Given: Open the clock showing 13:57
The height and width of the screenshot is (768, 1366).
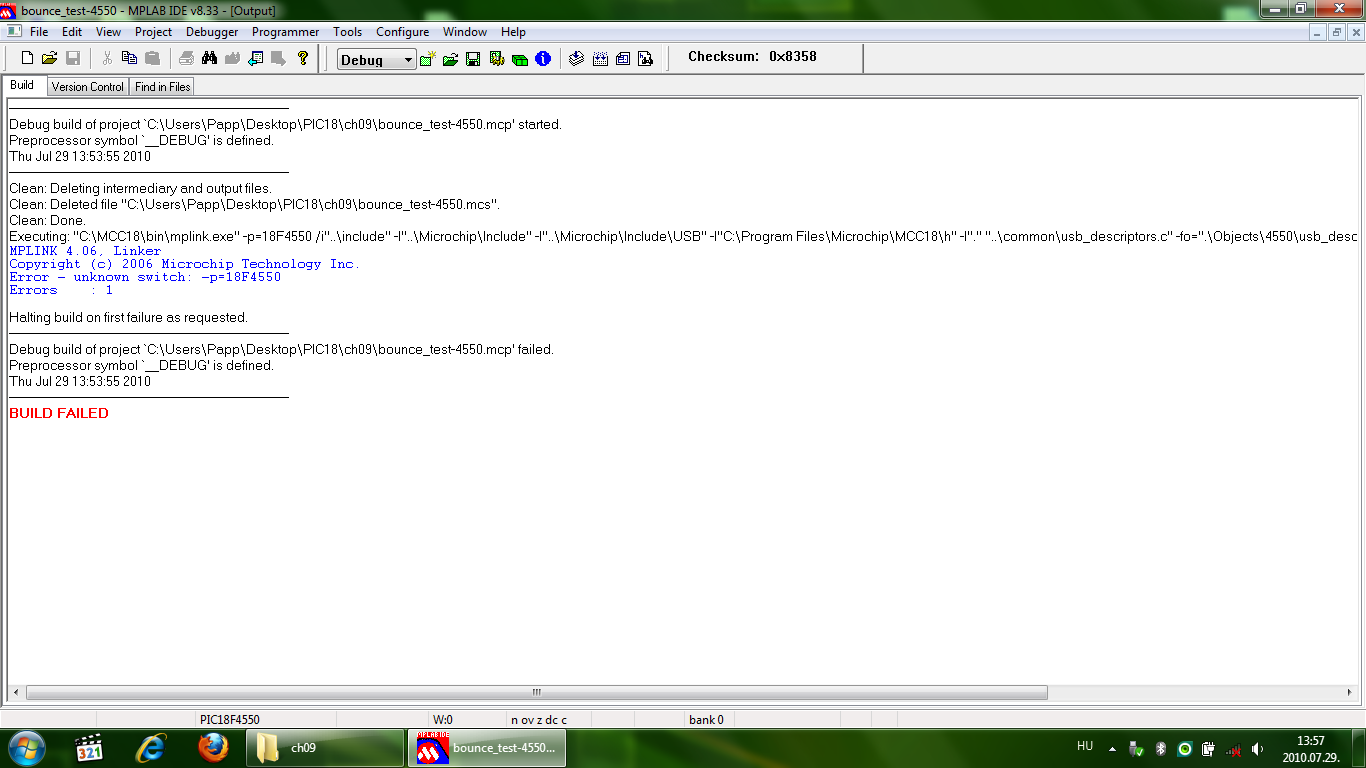Looking at the screenshot, I should point(1310,748).
